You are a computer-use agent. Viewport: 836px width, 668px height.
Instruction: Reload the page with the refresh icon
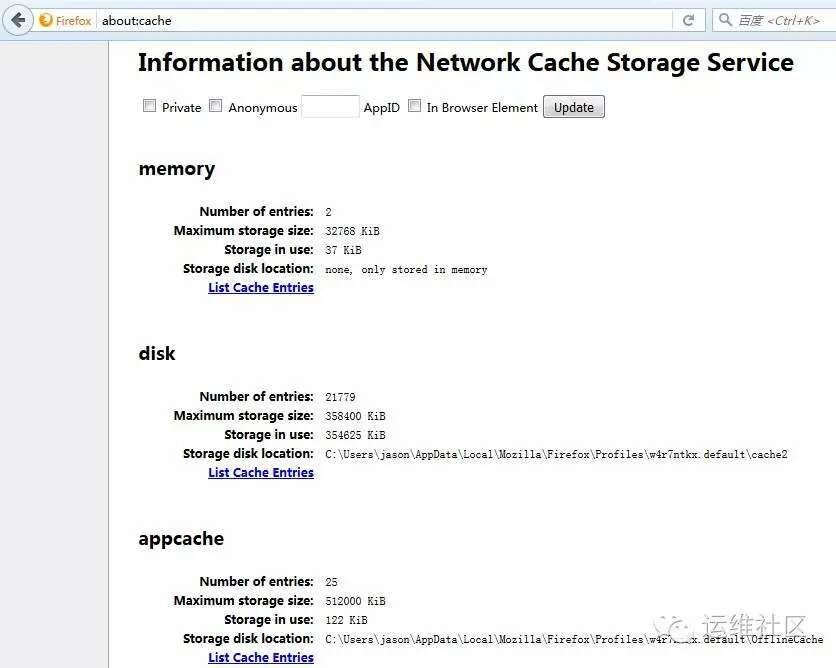click(x=688, y=20)
